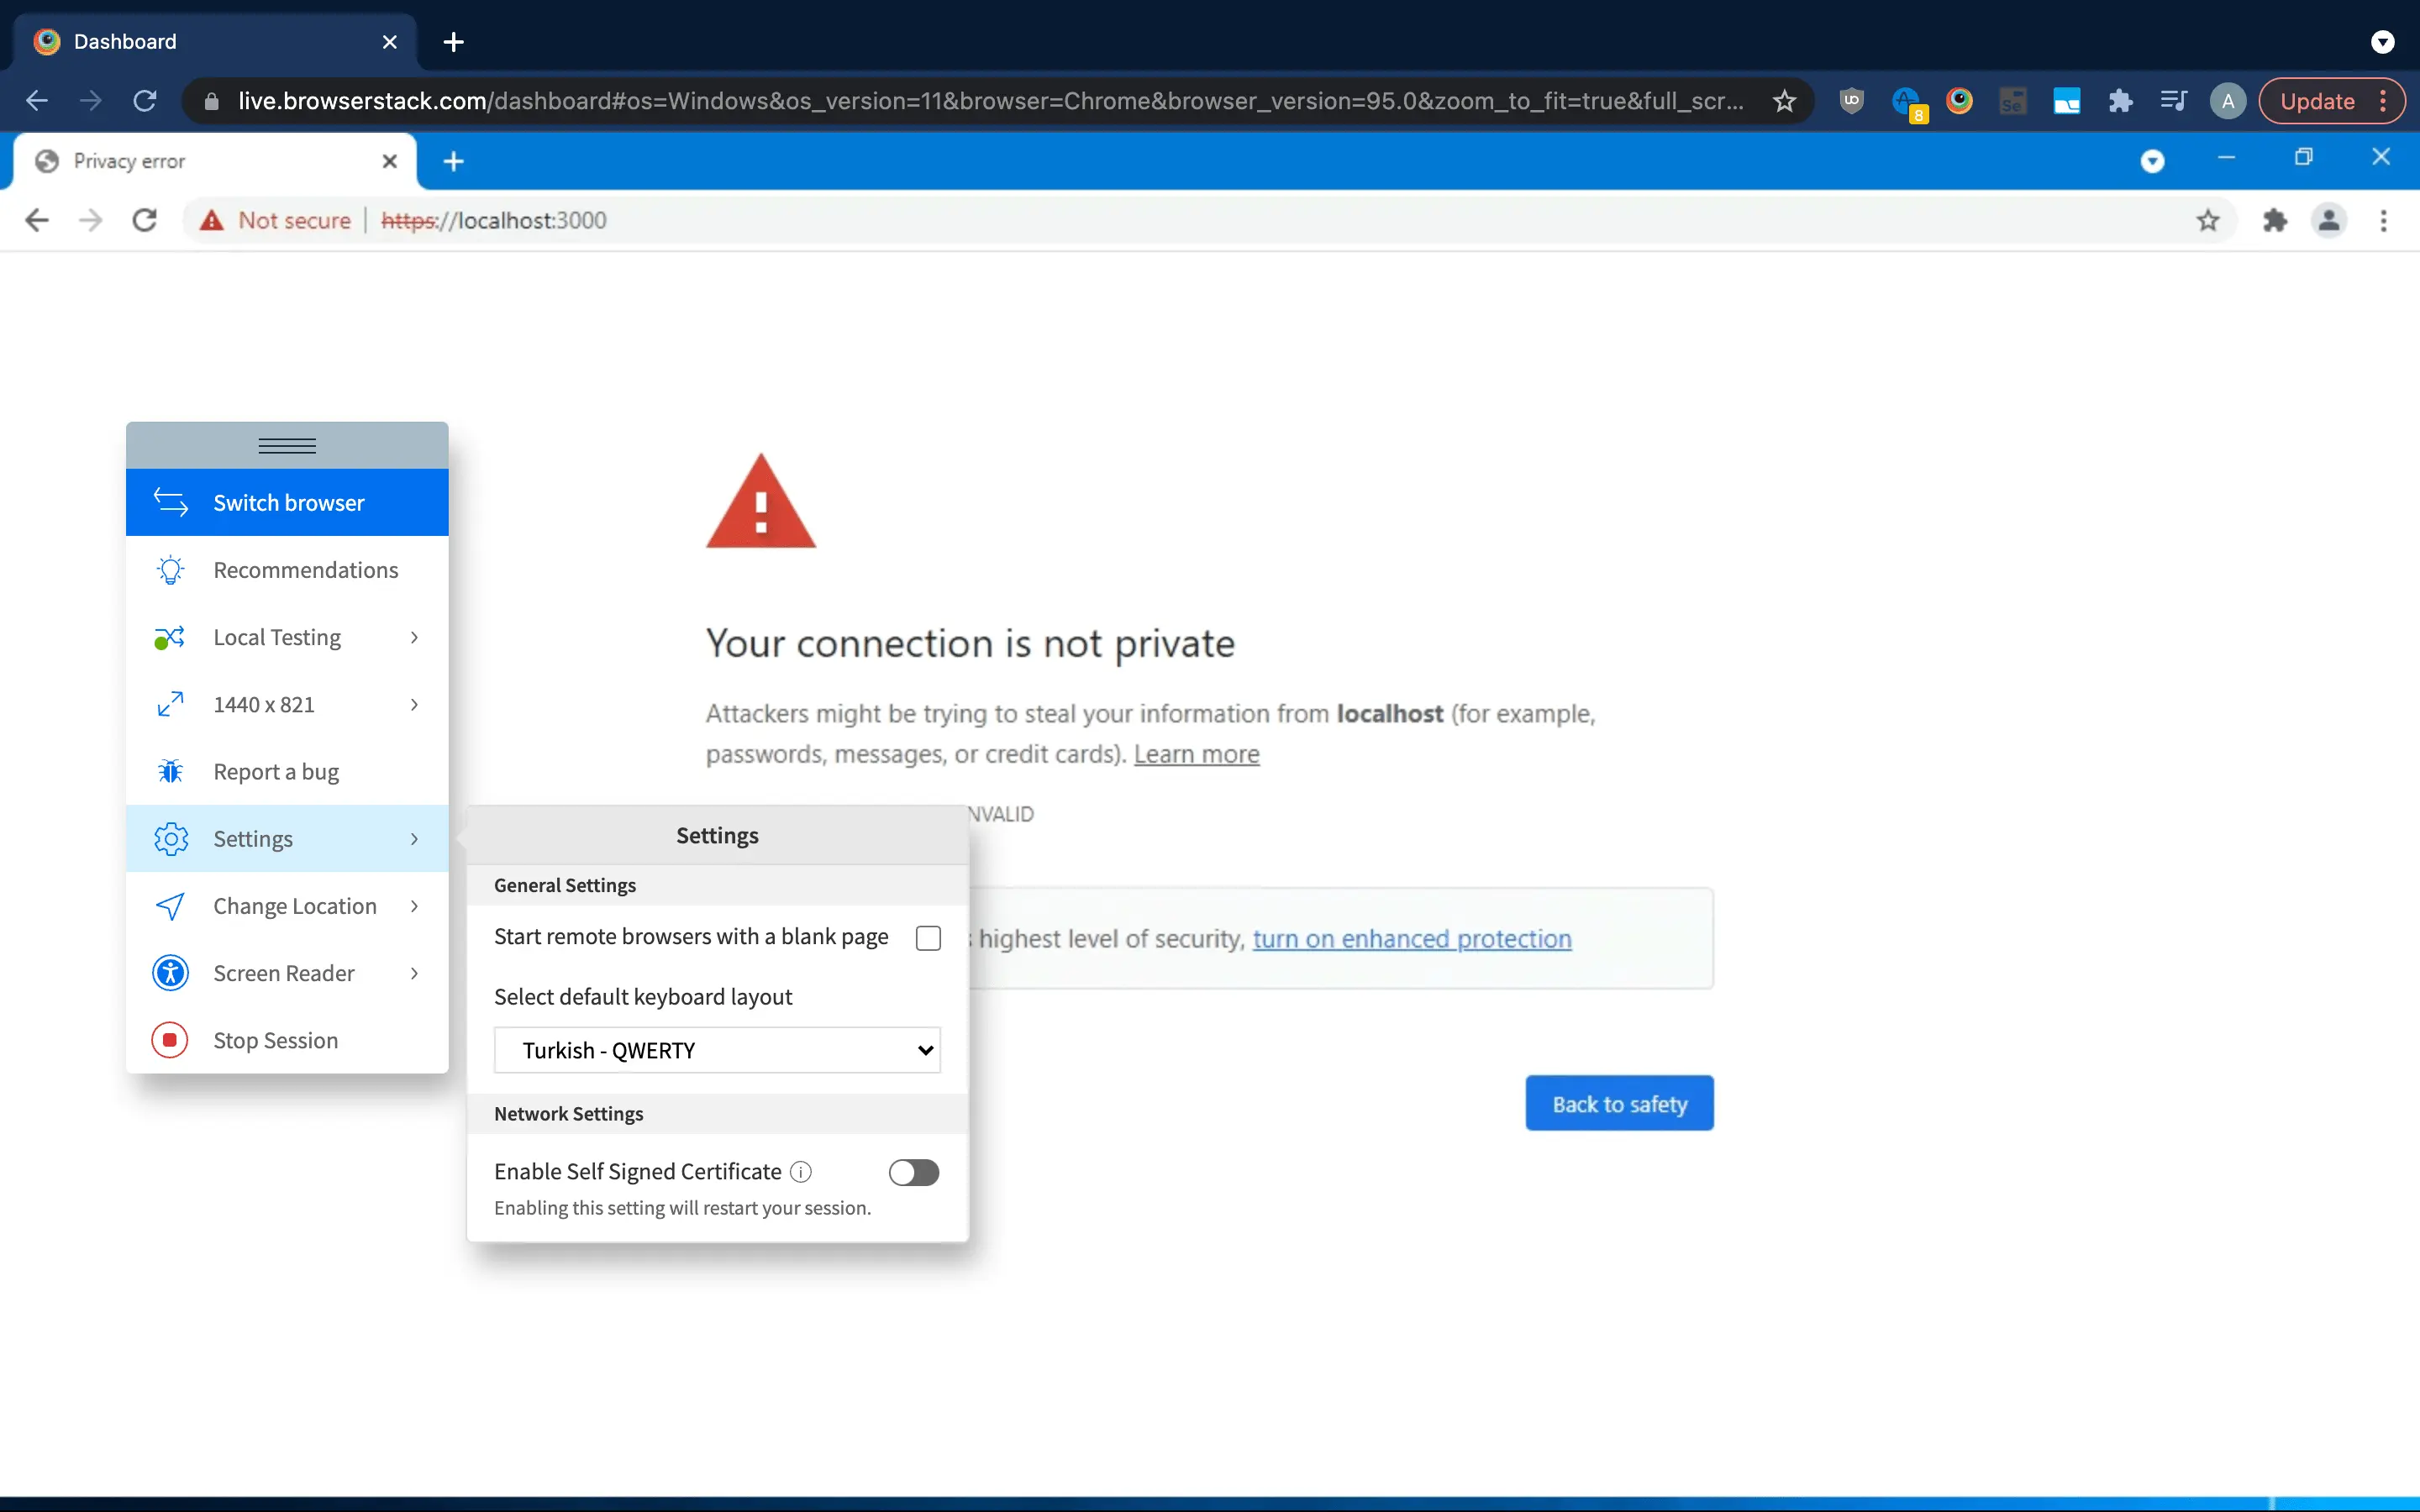
Task: Click the Not secure warning triangle
Action: coord(211,220)
